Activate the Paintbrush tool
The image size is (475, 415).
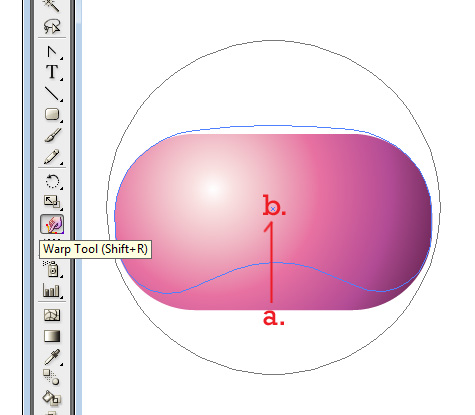click(52, 135)
